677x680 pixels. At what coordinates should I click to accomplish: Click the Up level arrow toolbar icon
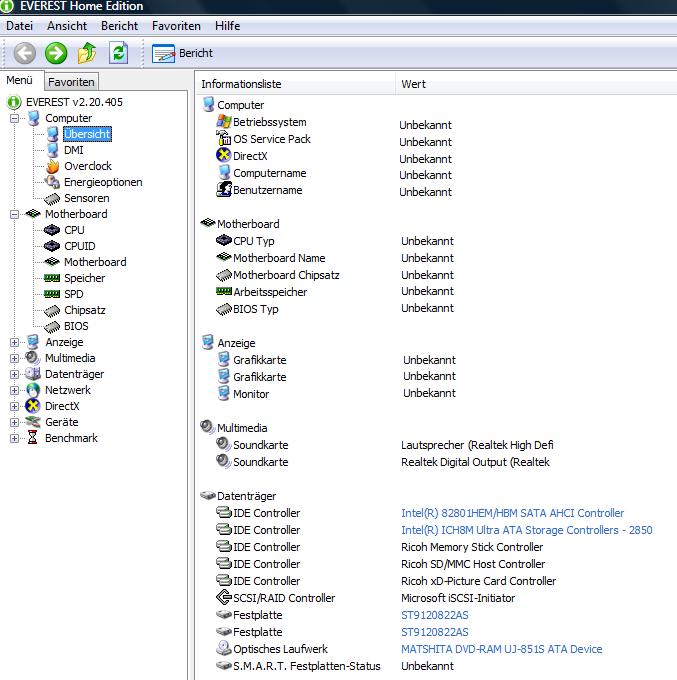click(x=87, y=53)
